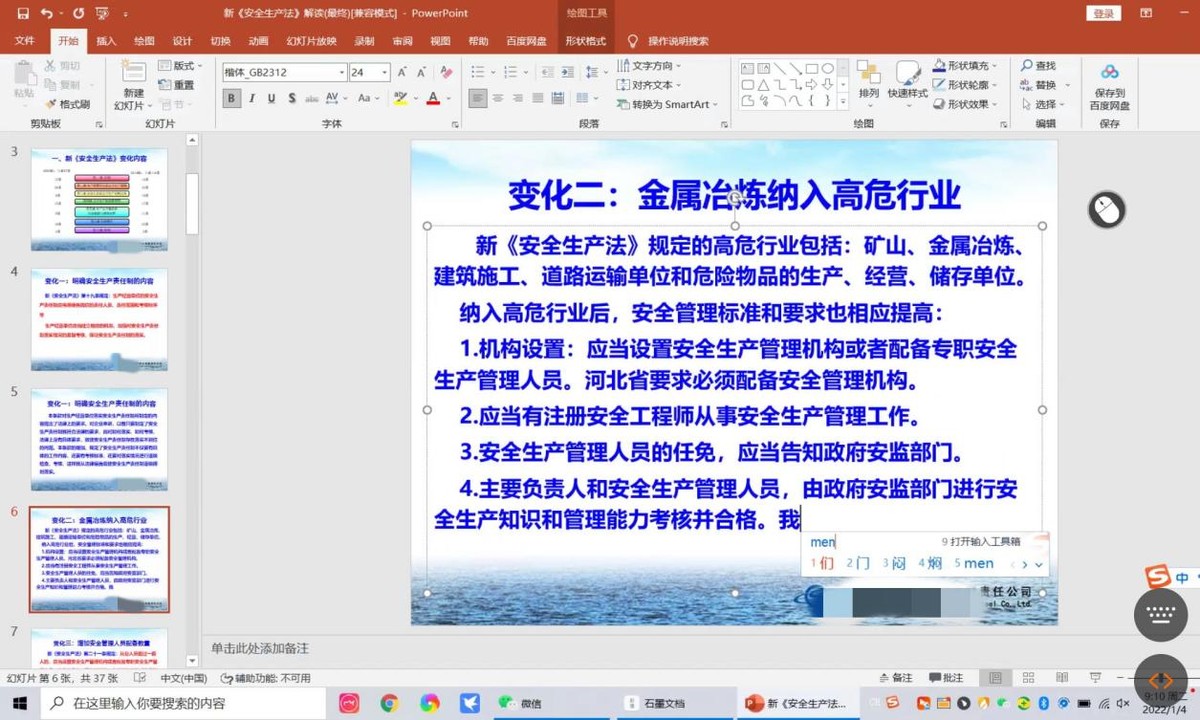Viewport: 1200px width, 720px height.
Task: Apply text highlight color
Action: tap(400, 97)
